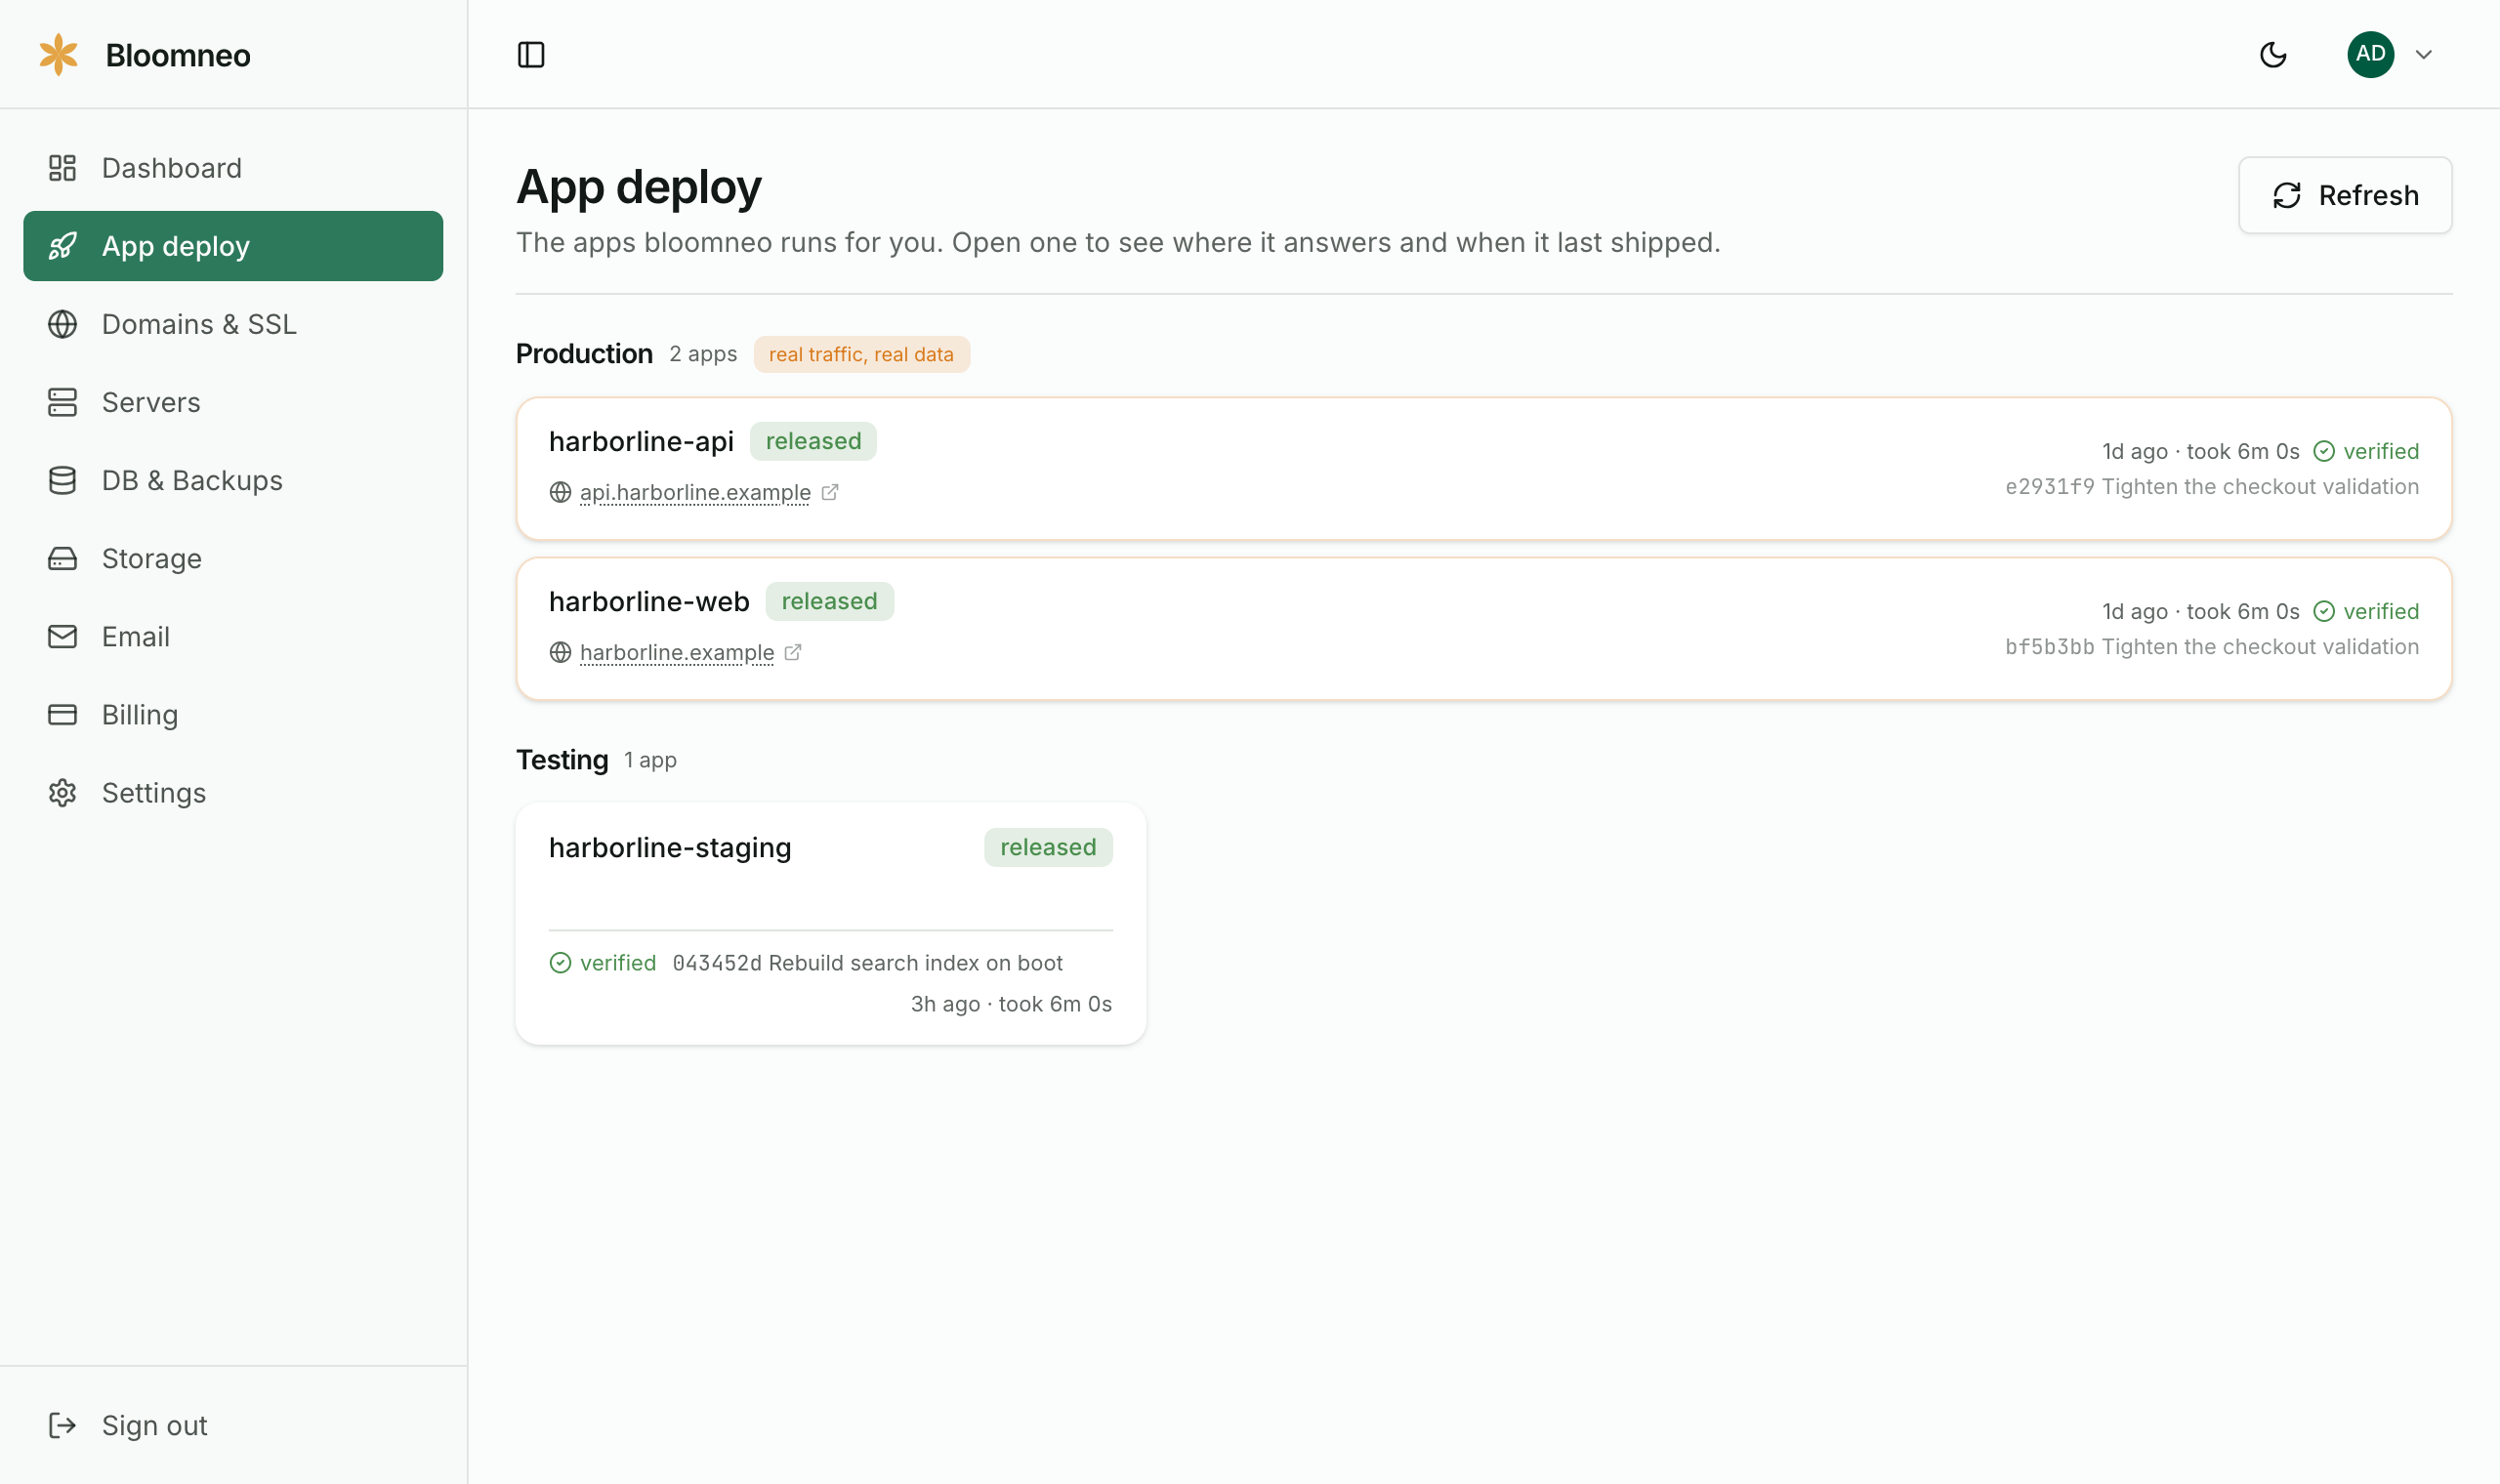
Task: Click released badge on harborline-web
Action: (829, 601)
